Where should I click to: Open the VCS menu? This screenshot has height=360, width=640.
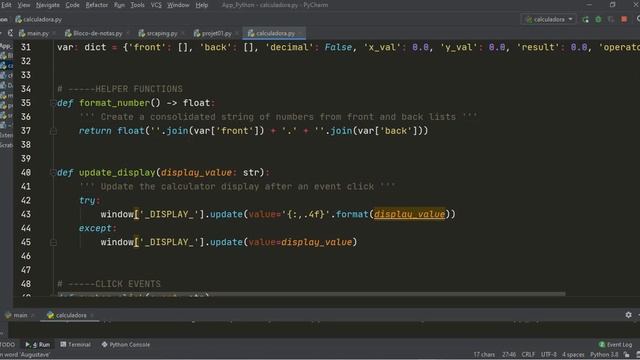click(x=156, y=5)
